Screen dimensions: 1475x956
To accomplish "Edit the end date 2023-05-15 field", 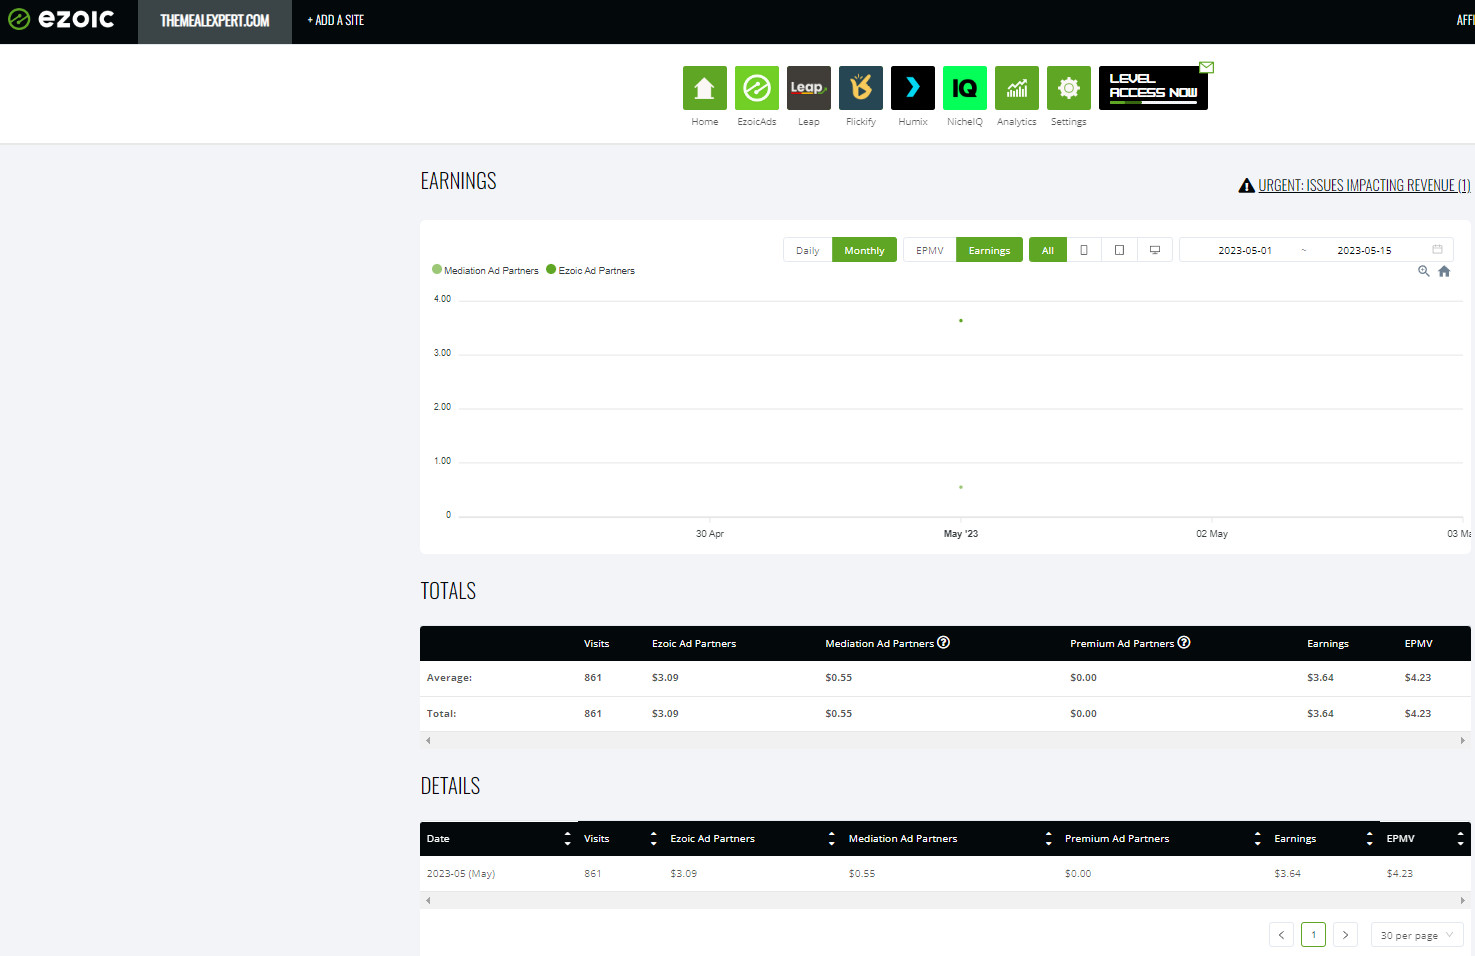I will tap(1364, 250).
